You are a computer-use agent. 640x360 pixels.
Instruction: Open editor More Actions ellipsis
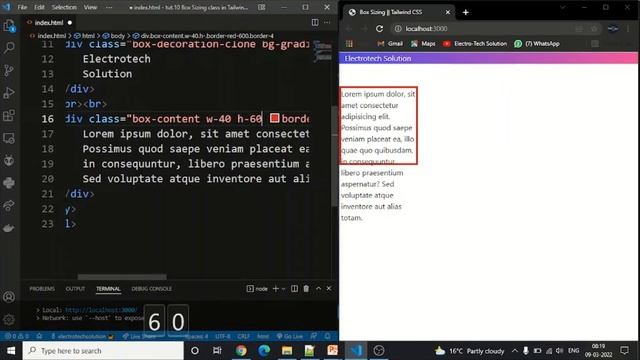[327, 22]
